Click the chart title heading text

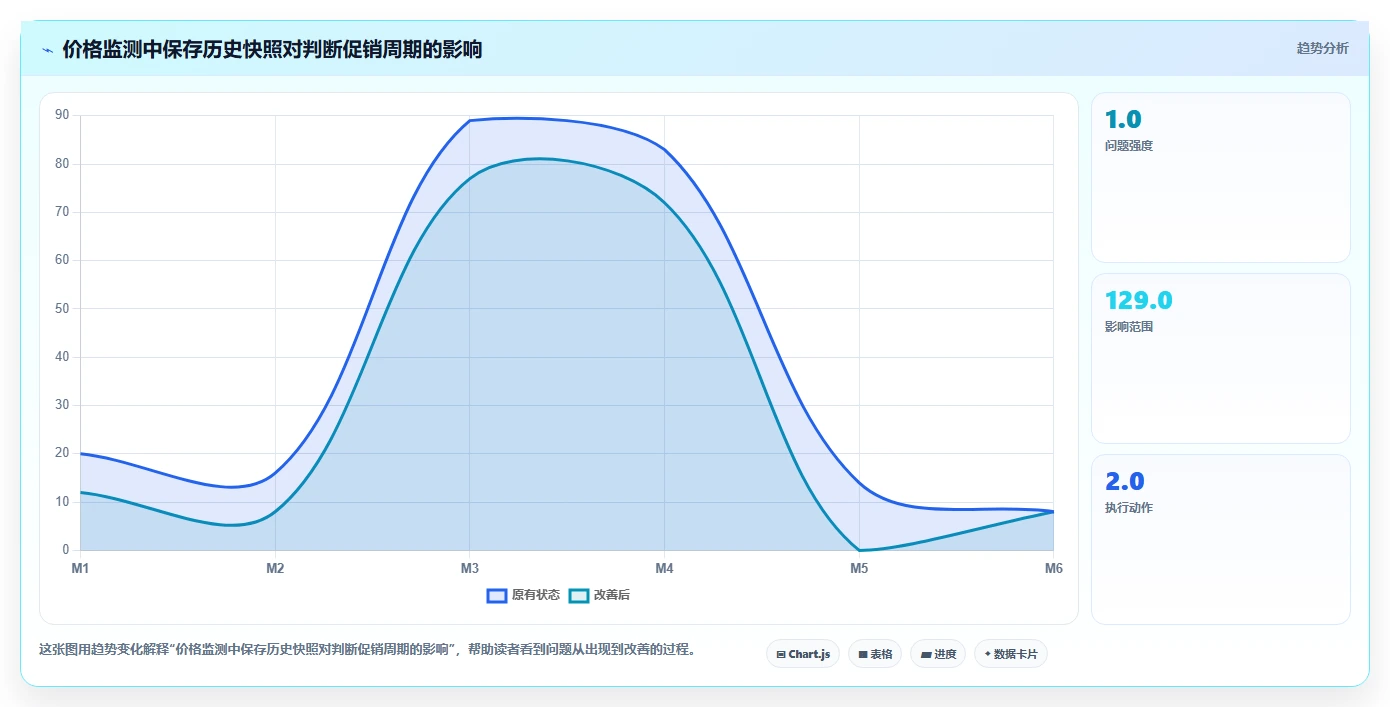[x=272, y=49]
